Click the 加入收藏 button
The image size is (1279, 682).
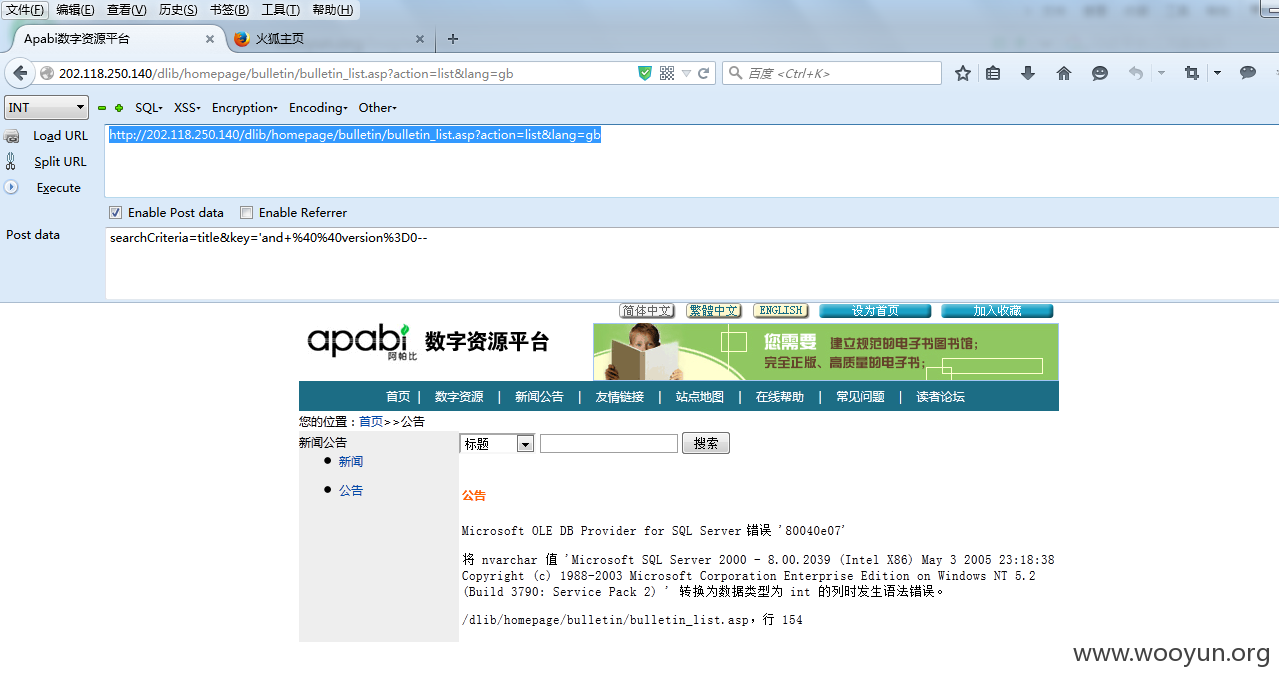[997, 311]
